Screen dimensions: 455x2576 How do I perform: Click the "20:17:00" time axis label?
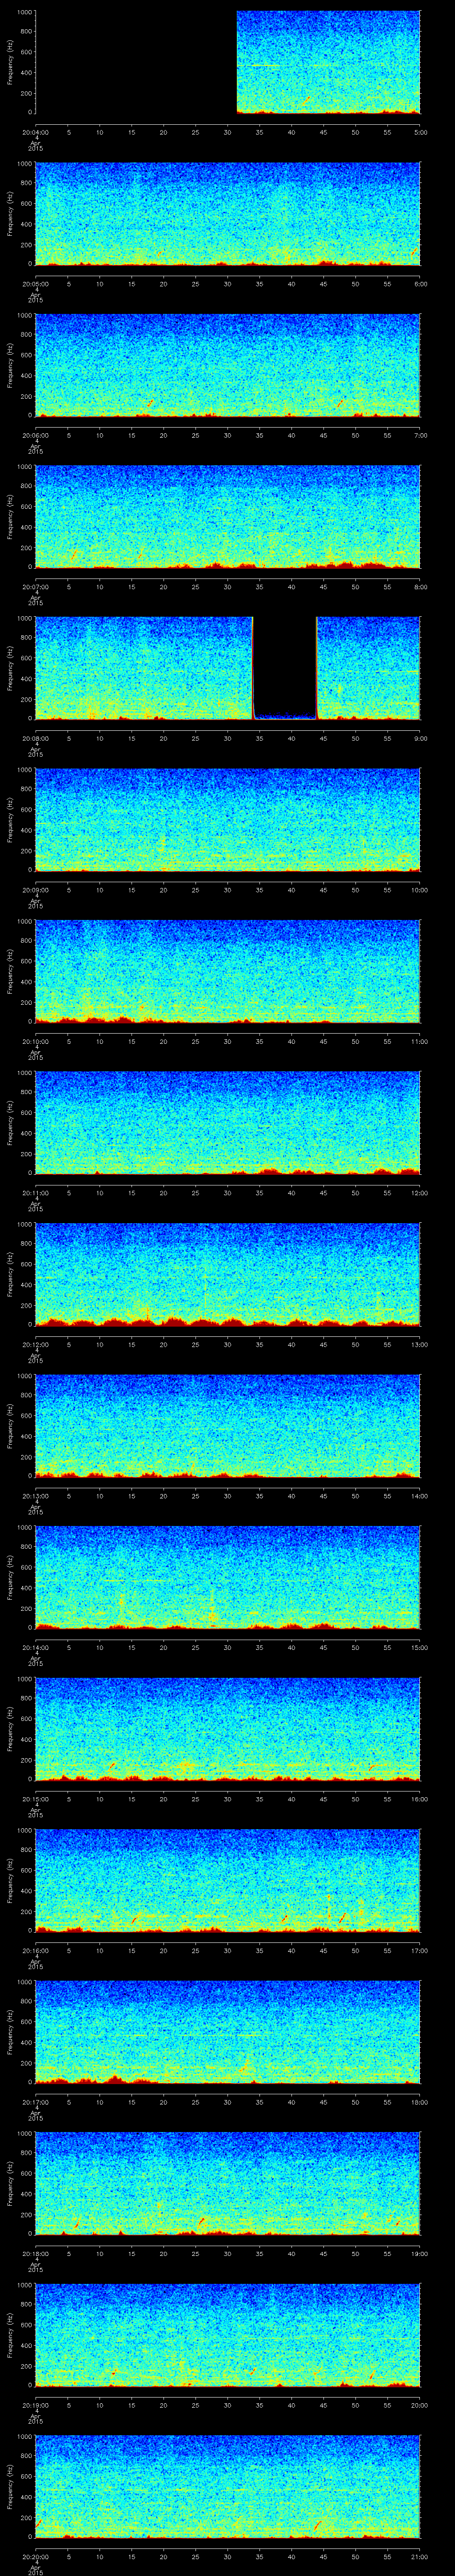tap(35, 2101)
